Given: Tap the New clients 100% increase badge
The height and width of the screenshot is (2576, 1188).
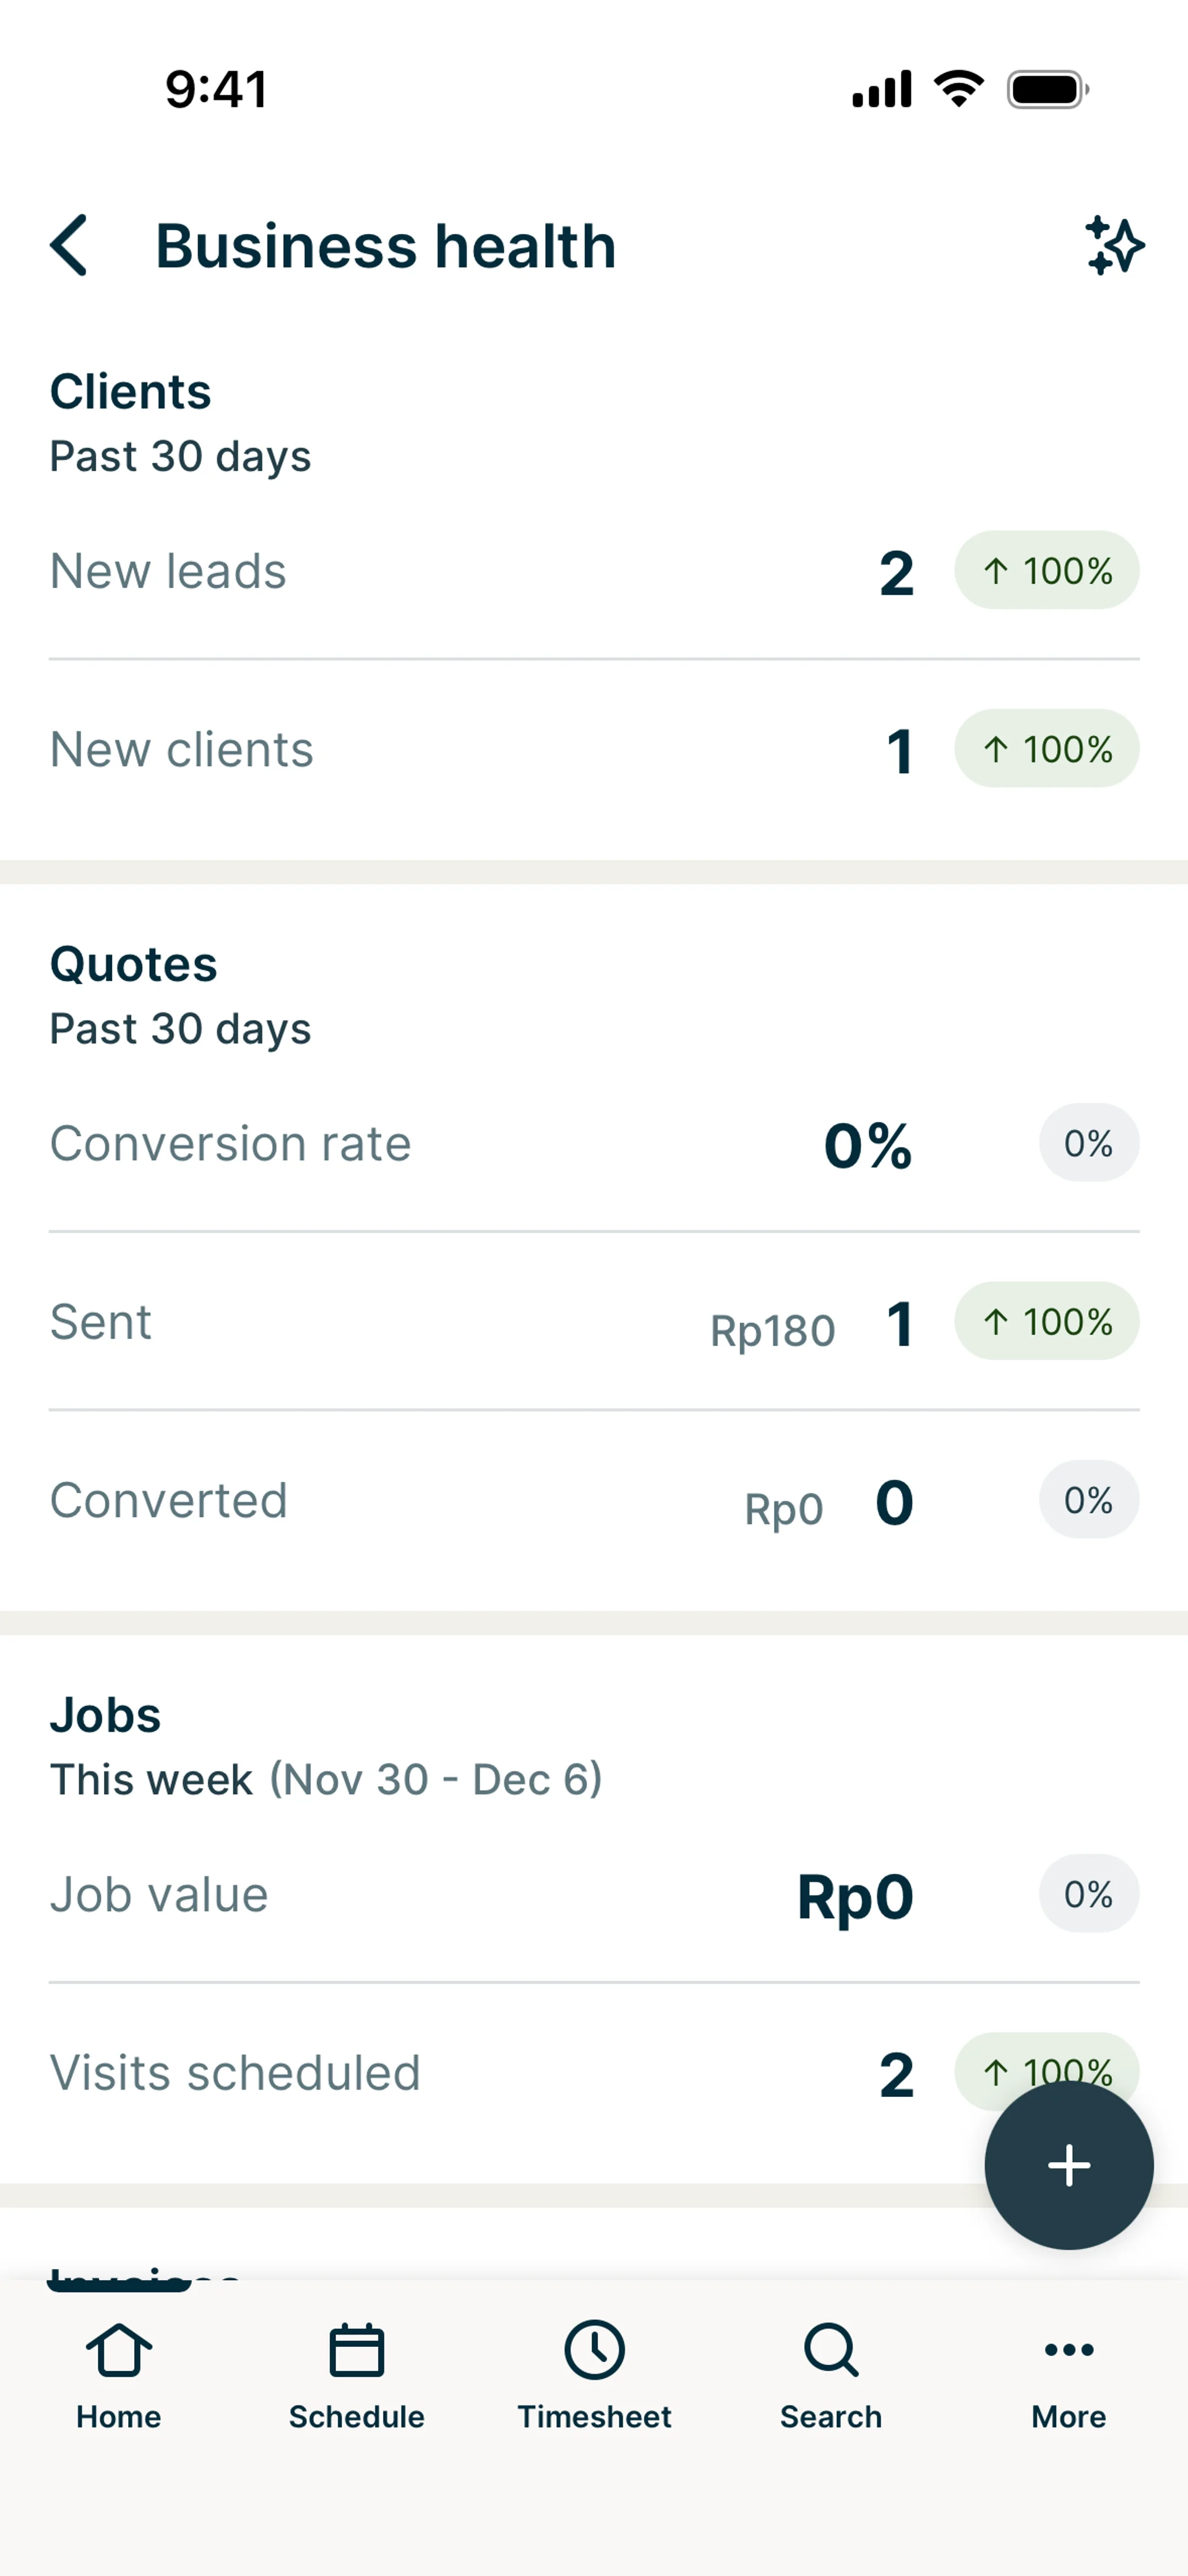Looking at the screenshot, I should [1046, 749].
